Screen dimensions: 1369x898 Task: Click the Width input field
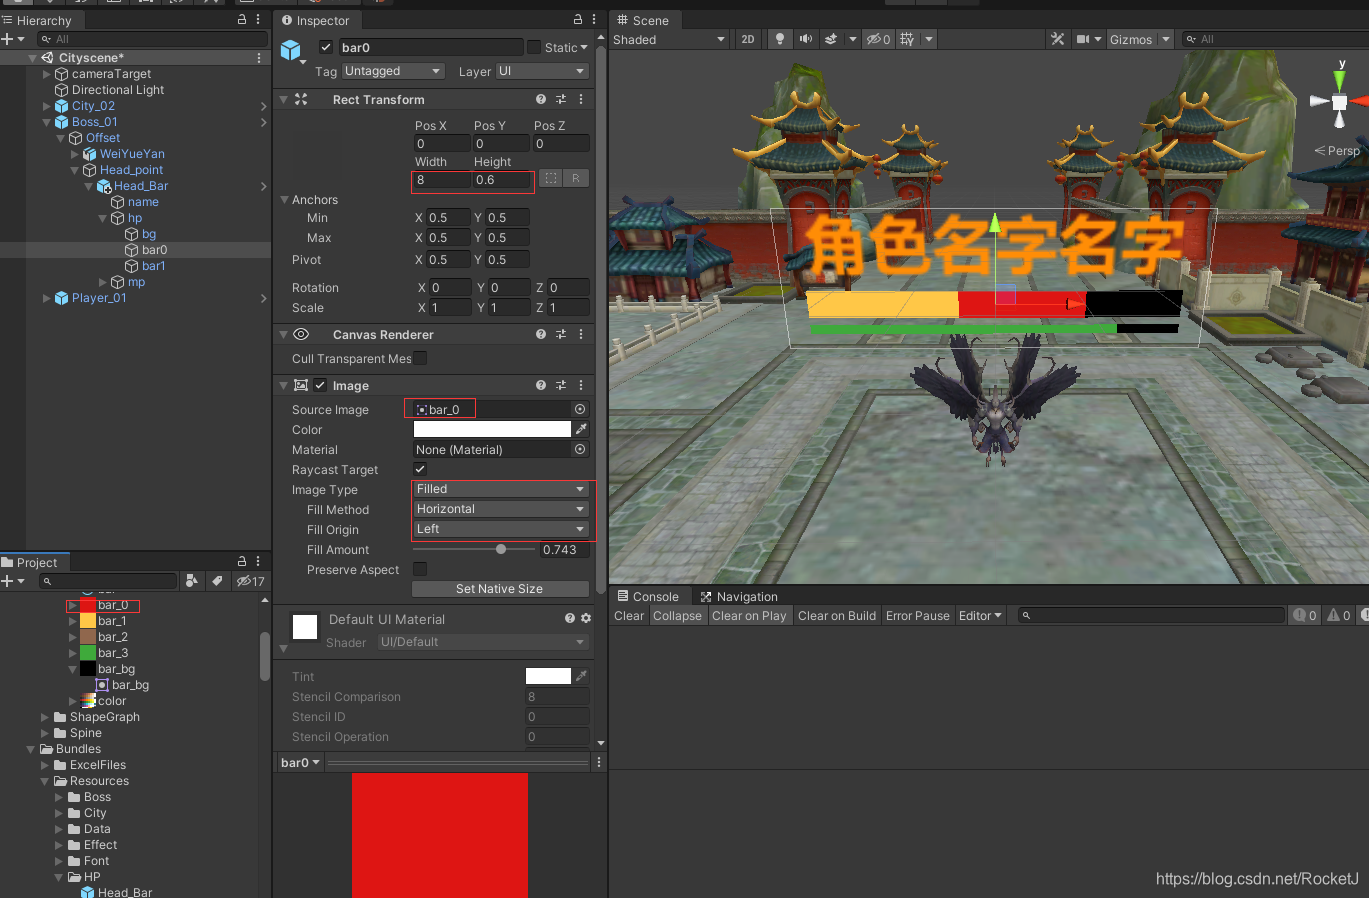pyautogui.click(x=442, y=180)
